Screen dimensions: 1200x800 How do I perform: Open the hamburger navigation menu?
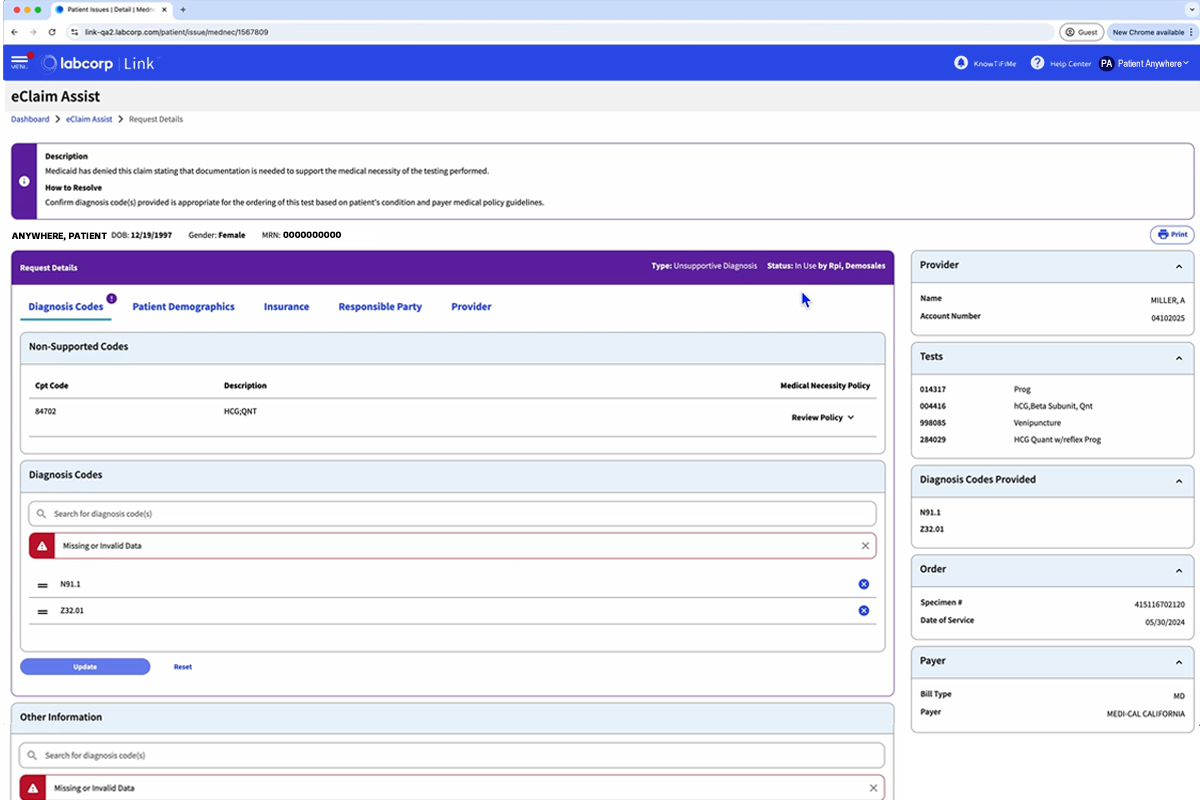(19, 60)
